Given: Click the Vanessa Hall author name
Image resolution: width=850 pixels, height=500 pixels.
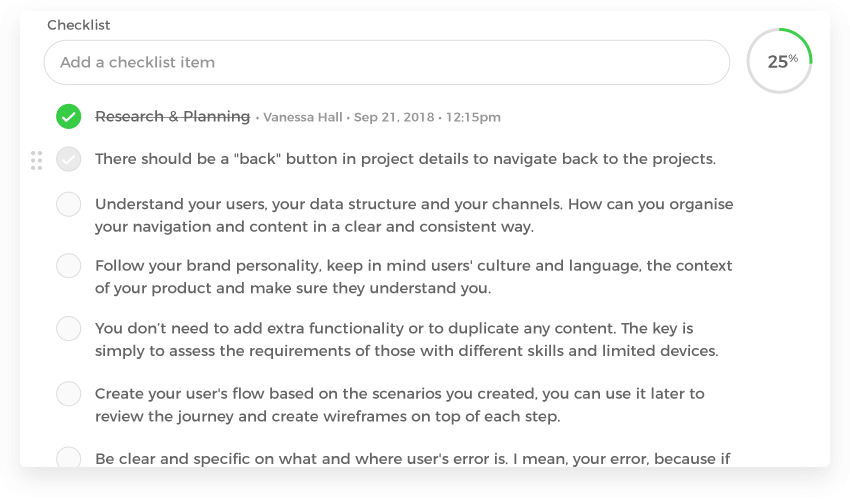Looking at the screenshot, I should click(303, 118).
